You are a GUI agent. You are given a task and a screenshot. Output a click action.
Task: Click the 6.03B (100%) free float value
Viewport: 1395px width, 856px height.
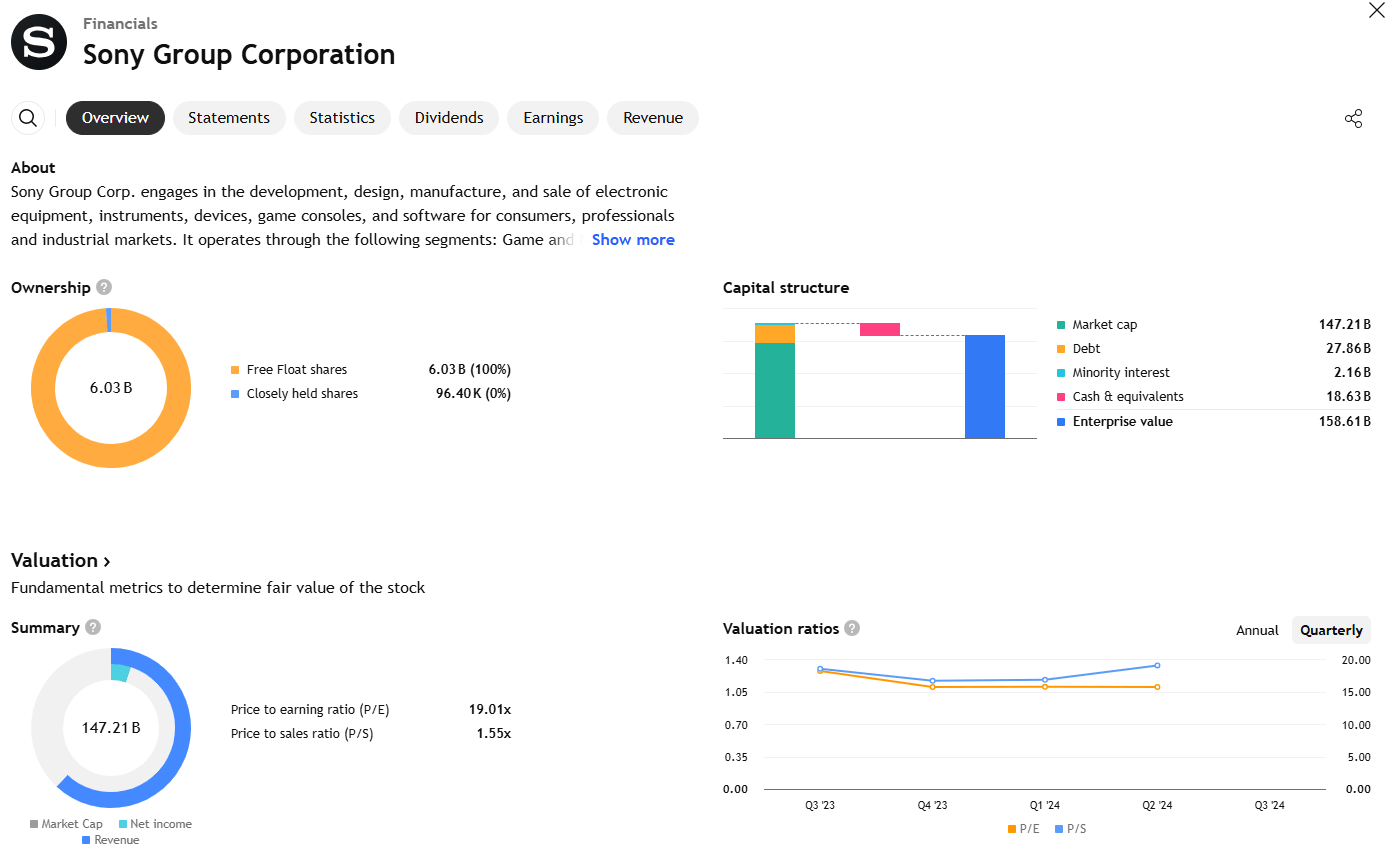pyautogui.click(x=470, y=370)
